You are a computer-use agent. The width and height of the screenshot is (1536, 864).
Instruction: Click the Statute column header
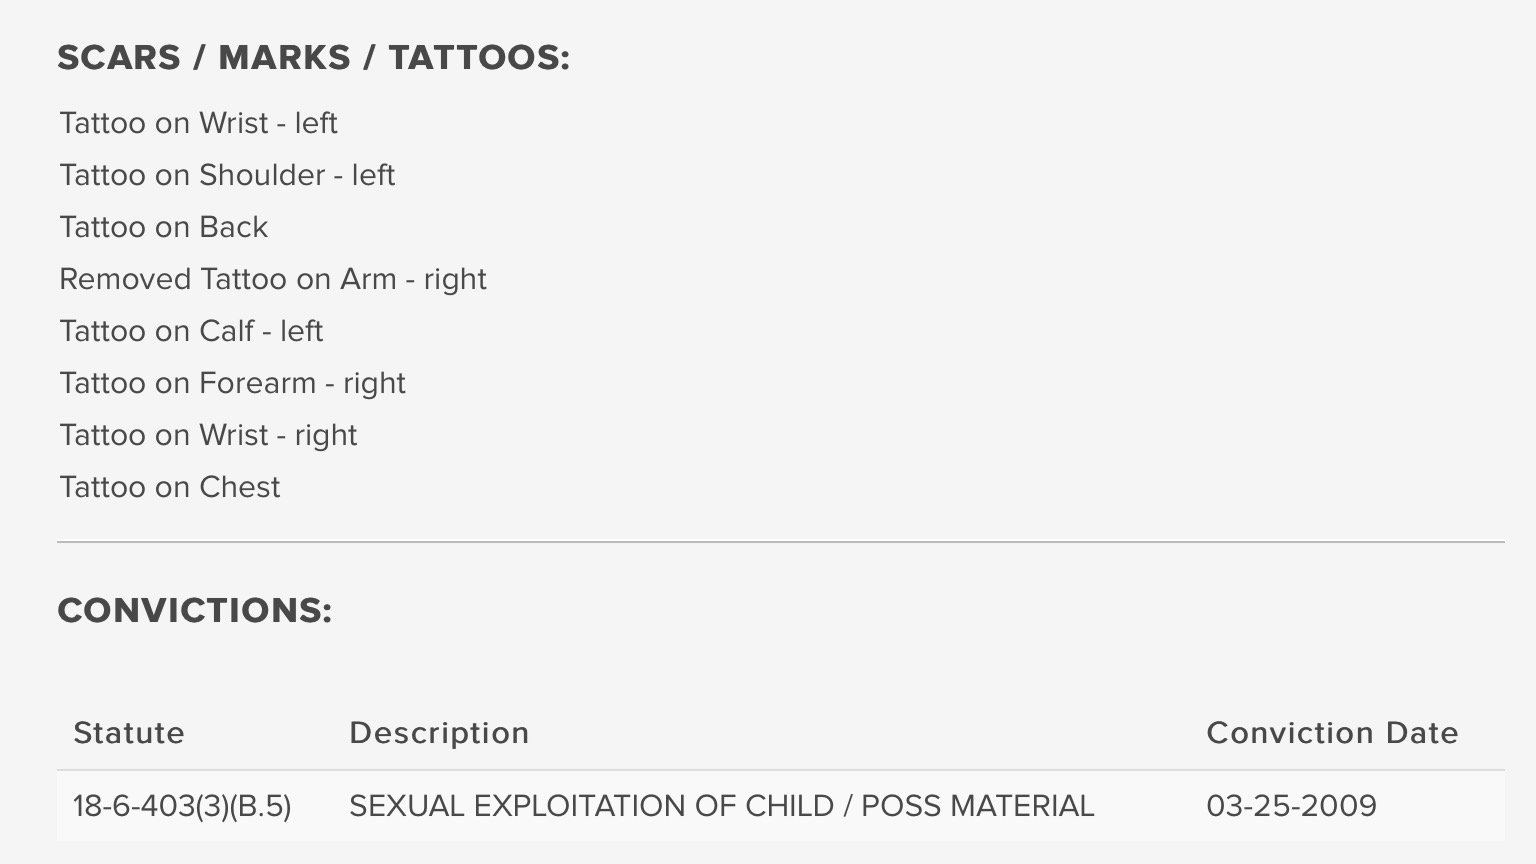tap(129, 733)
